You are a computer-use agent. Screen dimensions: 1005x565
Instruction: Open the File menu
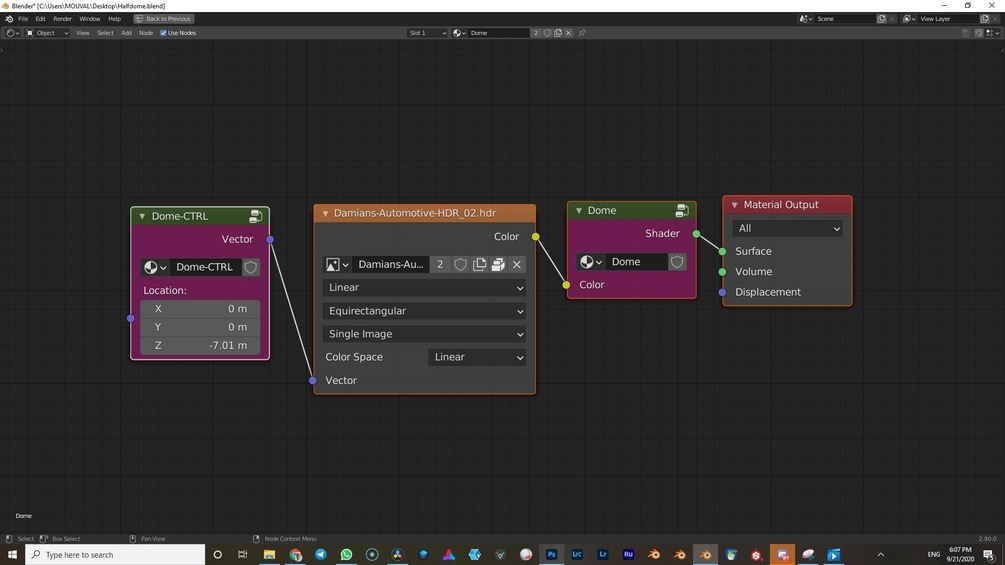click(x=23, y=19)
